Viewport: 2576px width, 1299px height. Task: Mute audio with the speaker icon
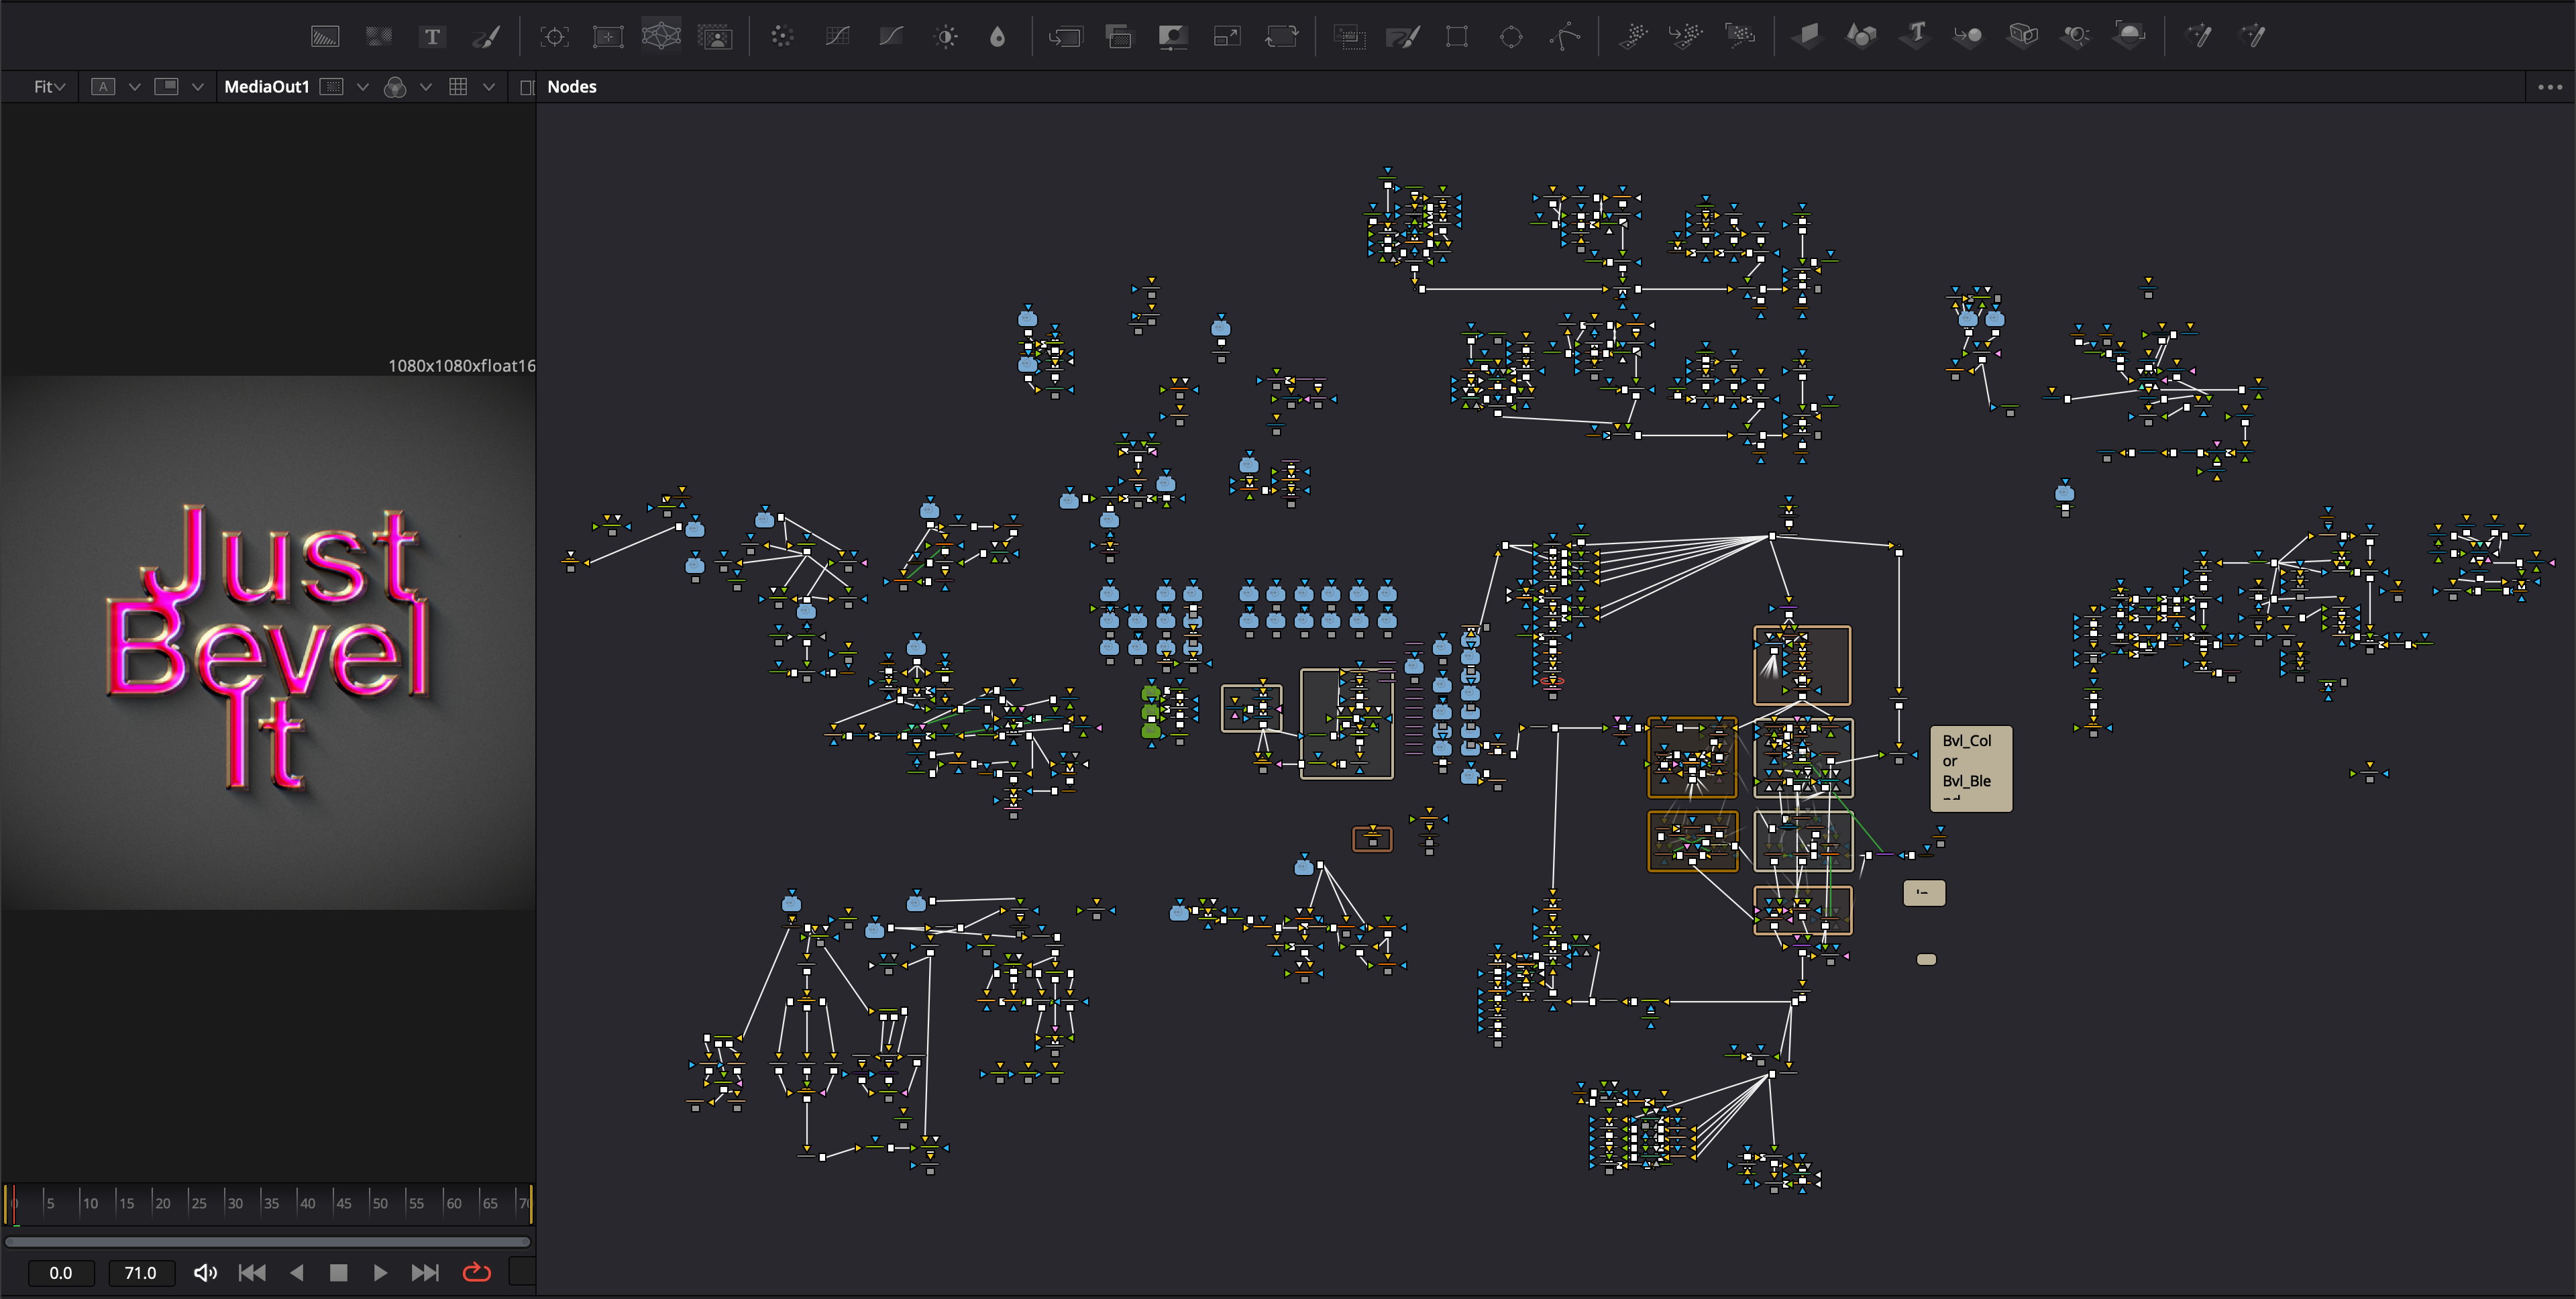[205, 1272]
